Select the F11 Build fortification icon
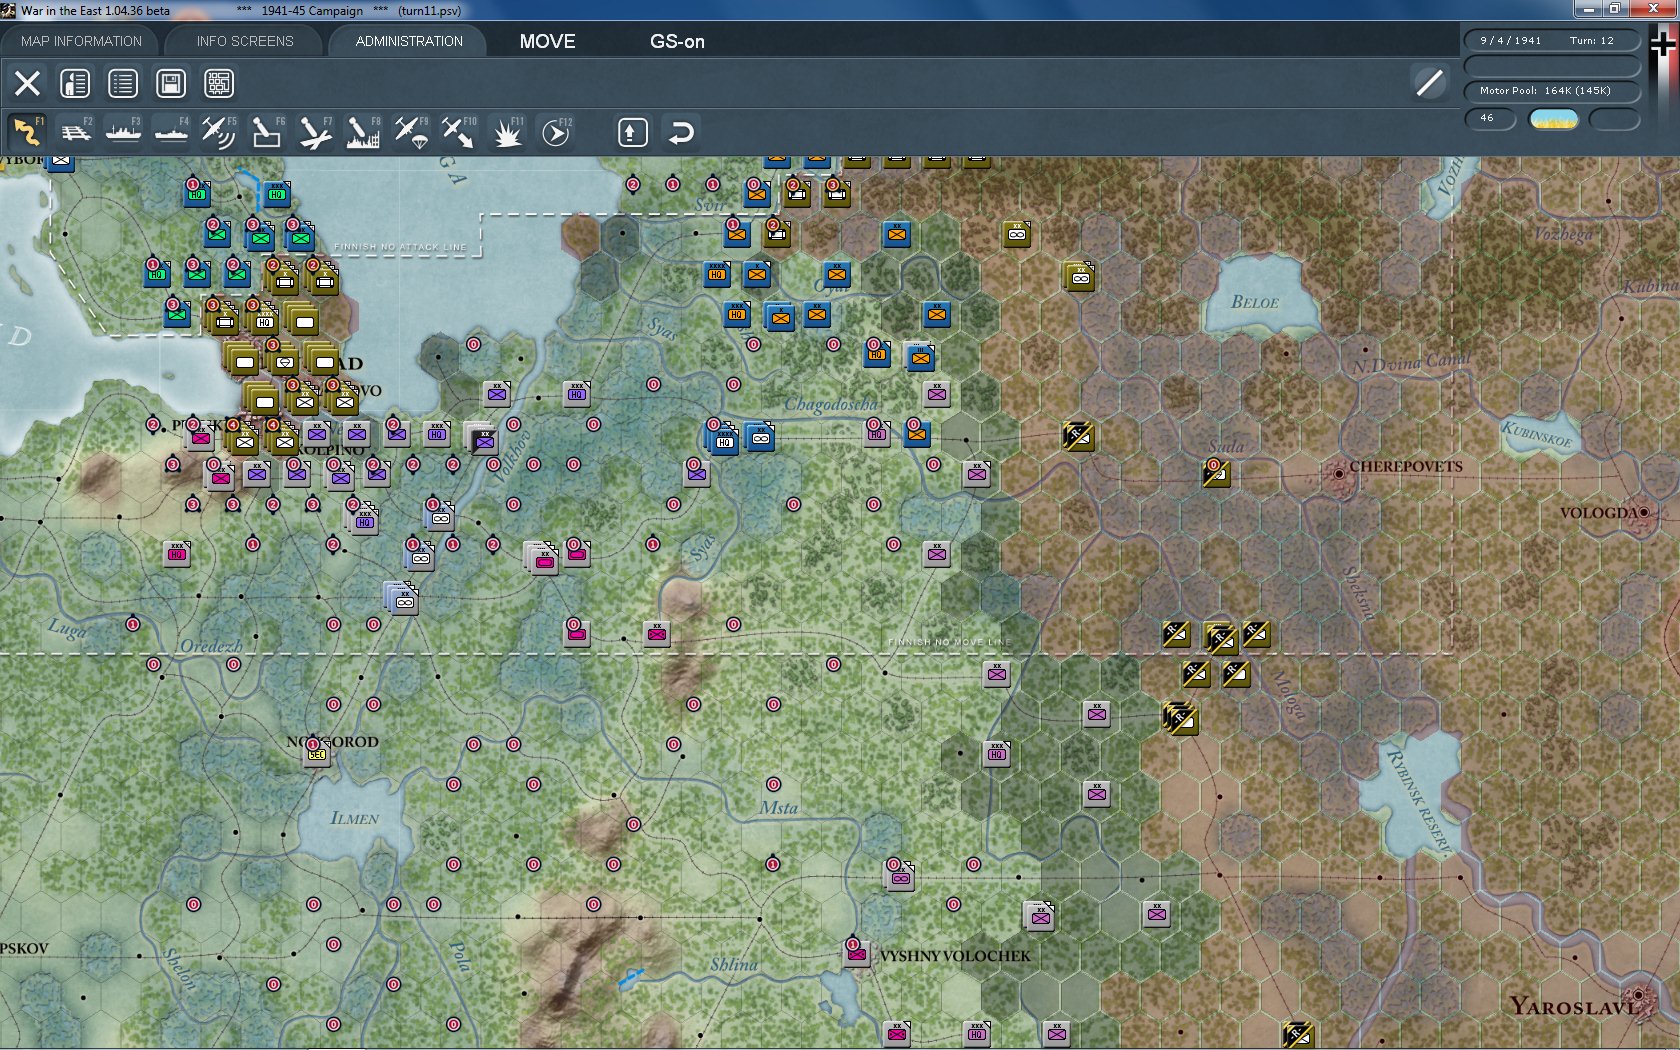1680x1050 pixels. [x=507, y=132]
